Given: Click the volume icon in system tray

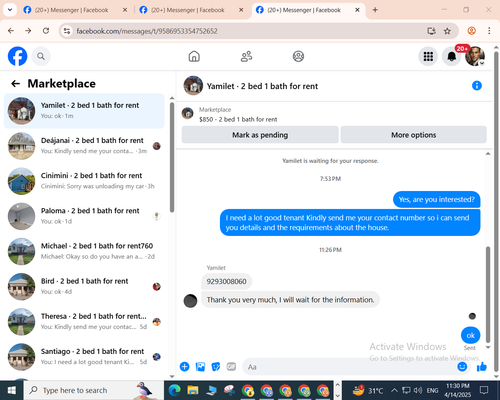Looking at the screenshot, I should (418, 390).
